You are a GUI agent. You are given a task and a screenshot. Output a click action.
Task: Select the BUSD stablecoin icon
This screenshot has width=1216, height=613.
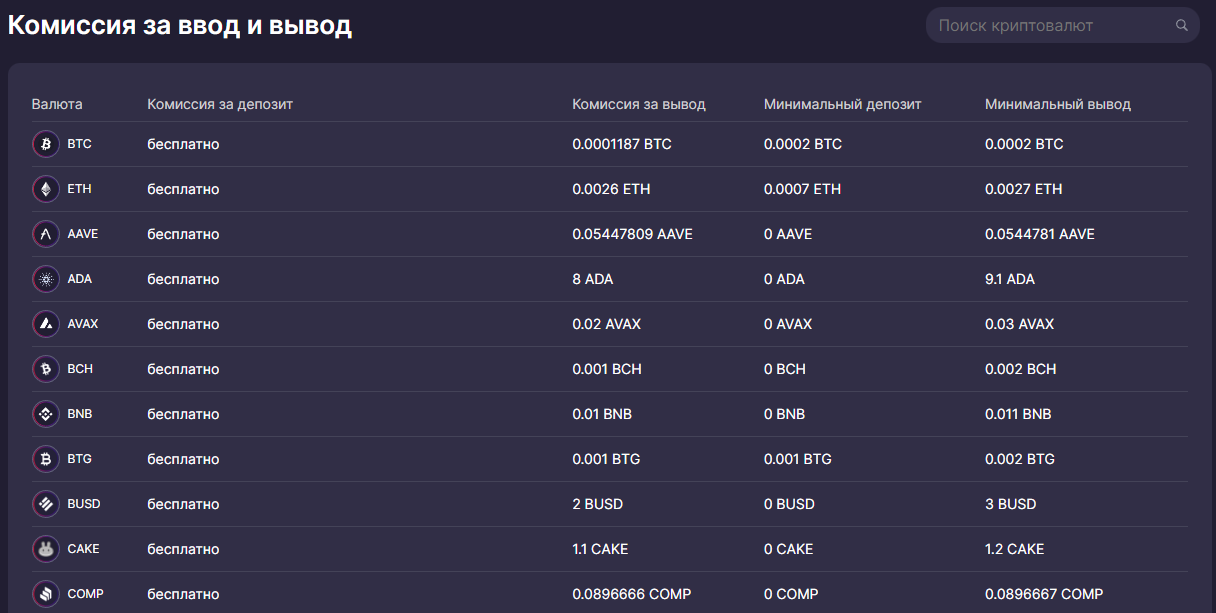(46, 504)
